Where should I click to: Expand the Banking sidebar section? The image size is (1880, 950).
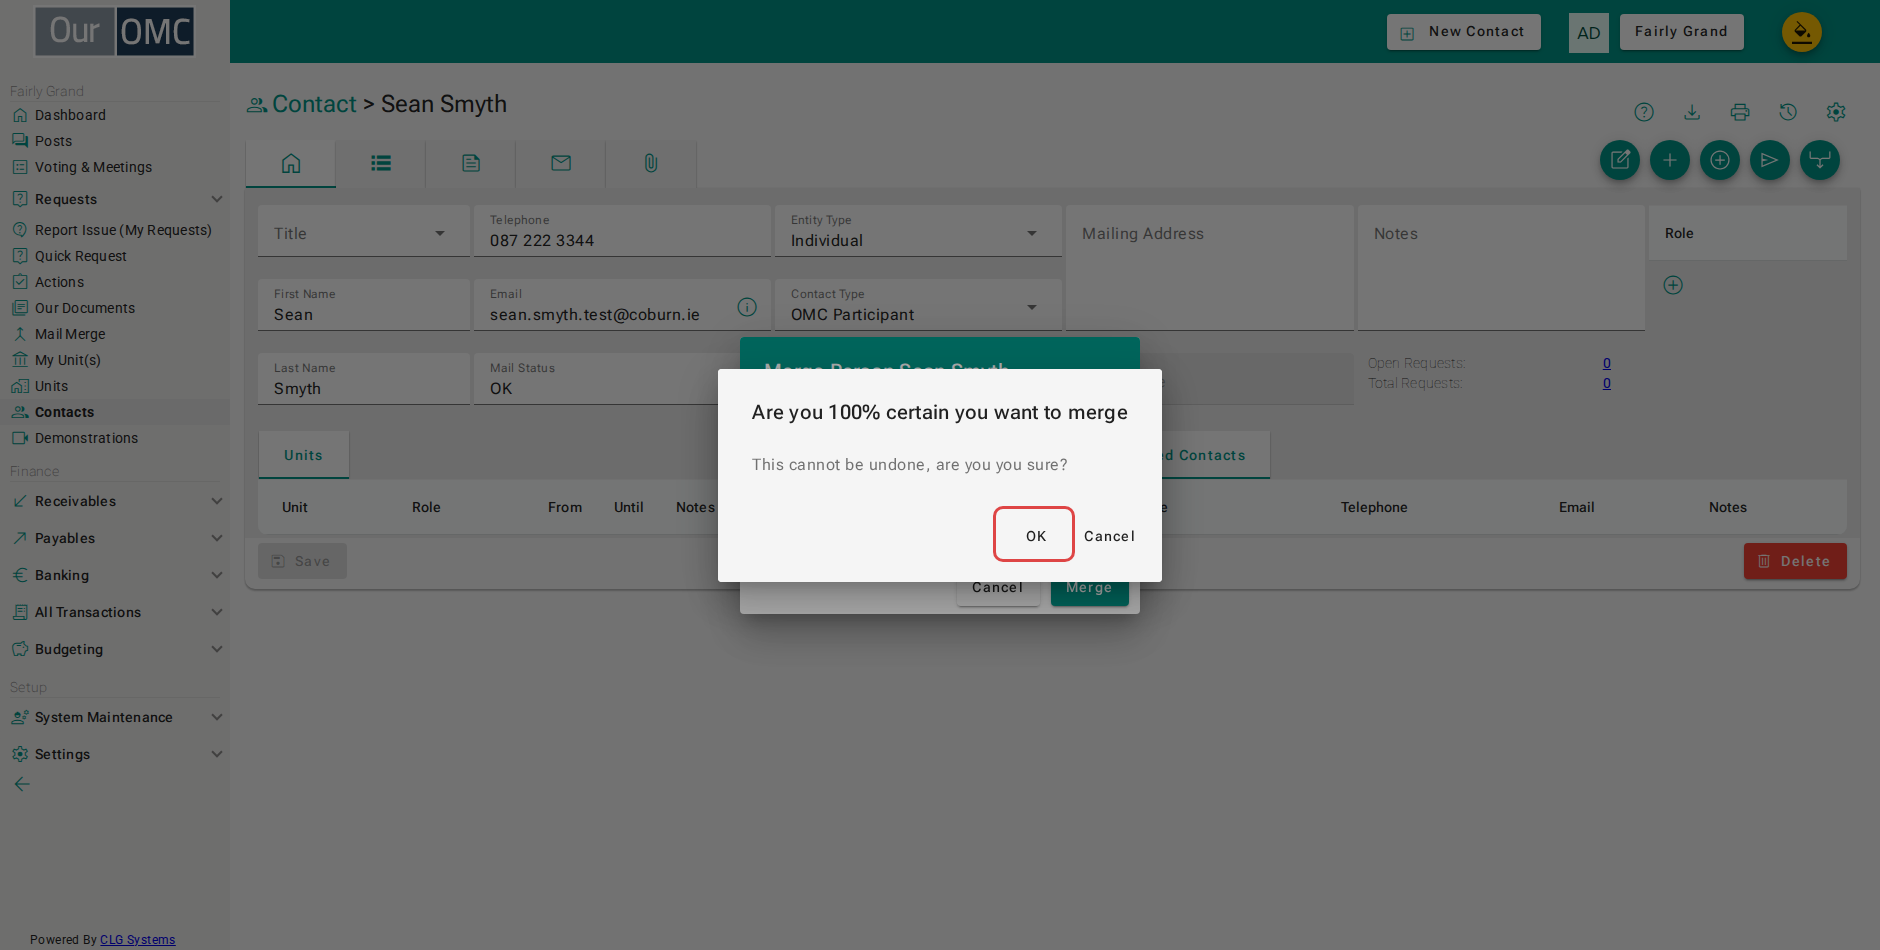[x=115, y=575]
